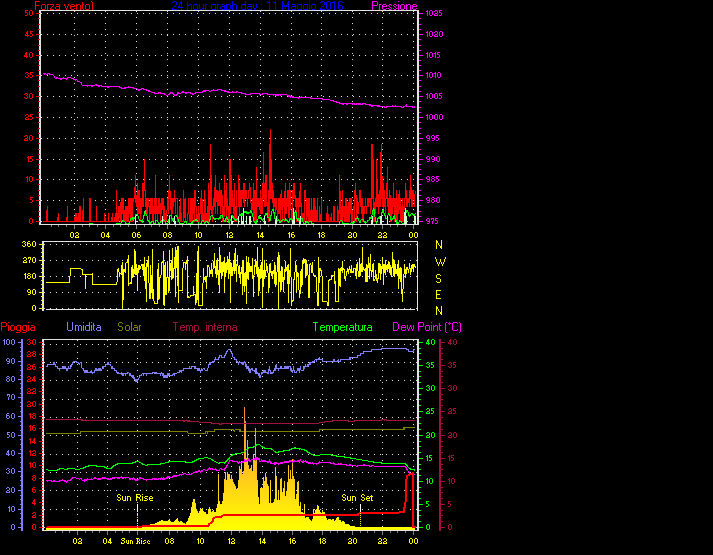Click the Sun Set annotation in graph
The height and width of the screenshot is (555, 713).
point(358,497)
